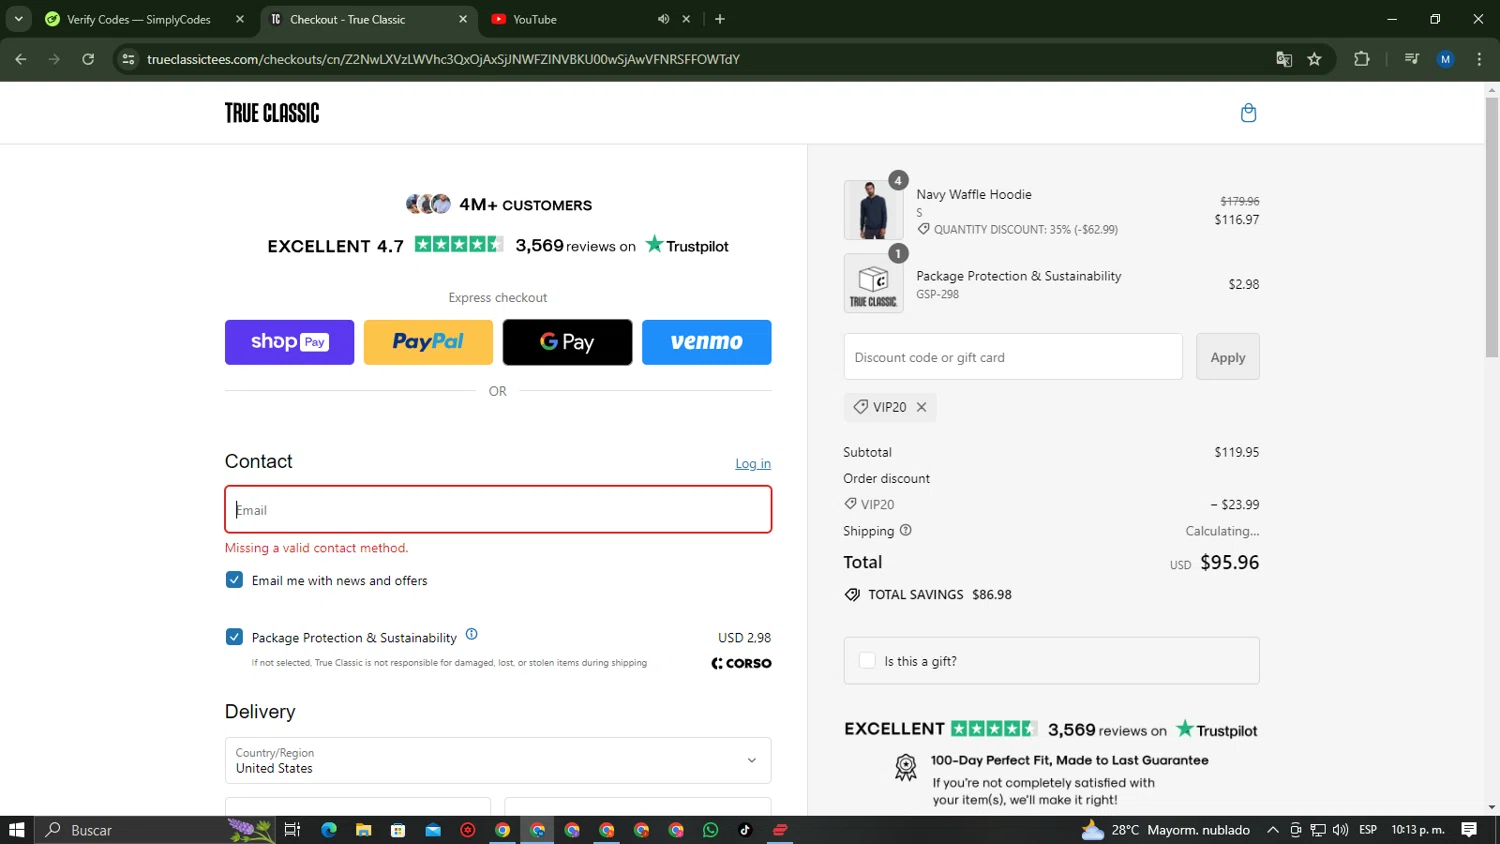1500x844 pixels.
Task: View site information for trueclassictees.com
Action: pos(128,59)
